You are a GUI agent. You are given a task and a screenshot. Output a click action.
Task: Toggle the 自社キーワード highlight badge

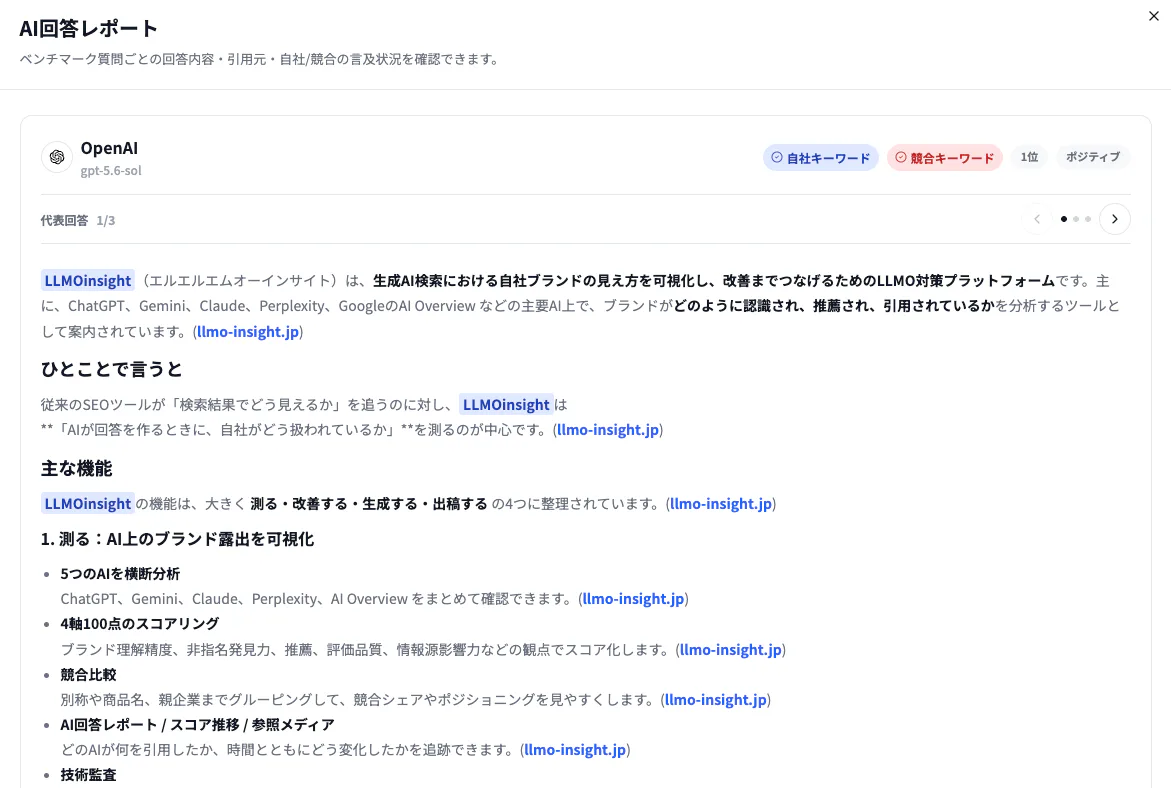[x=820, y=158]
